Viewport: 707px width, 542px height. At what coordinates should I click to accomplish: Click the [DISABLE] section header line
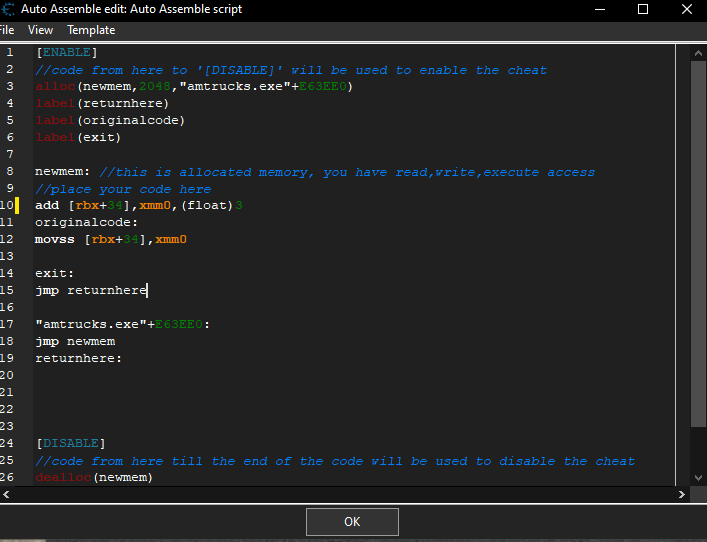pyautogui.click(x=70, y=443)
